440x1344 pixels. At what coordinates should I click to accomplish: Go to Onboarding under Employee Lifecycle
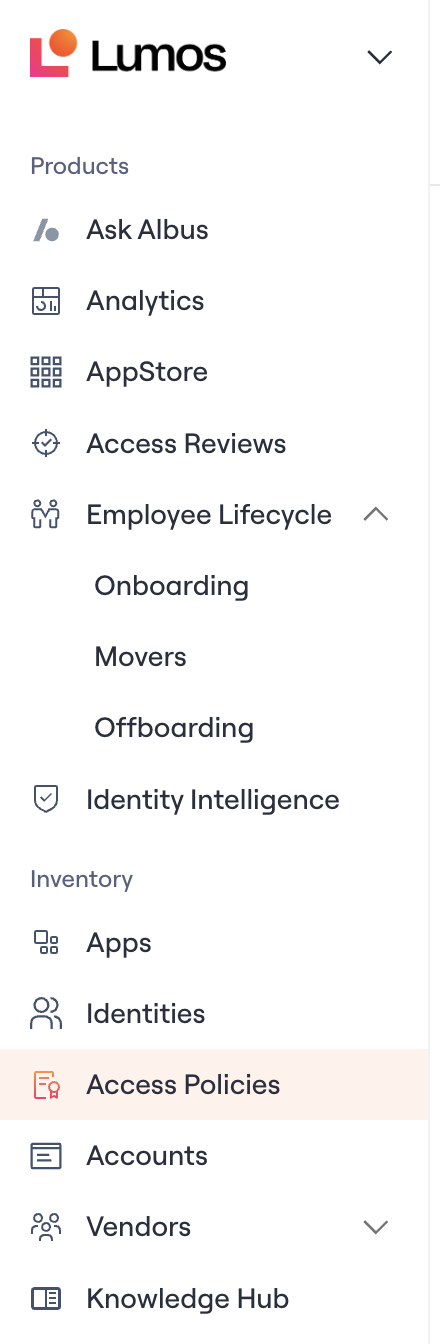pyautogui.click(x=172, y=586)
